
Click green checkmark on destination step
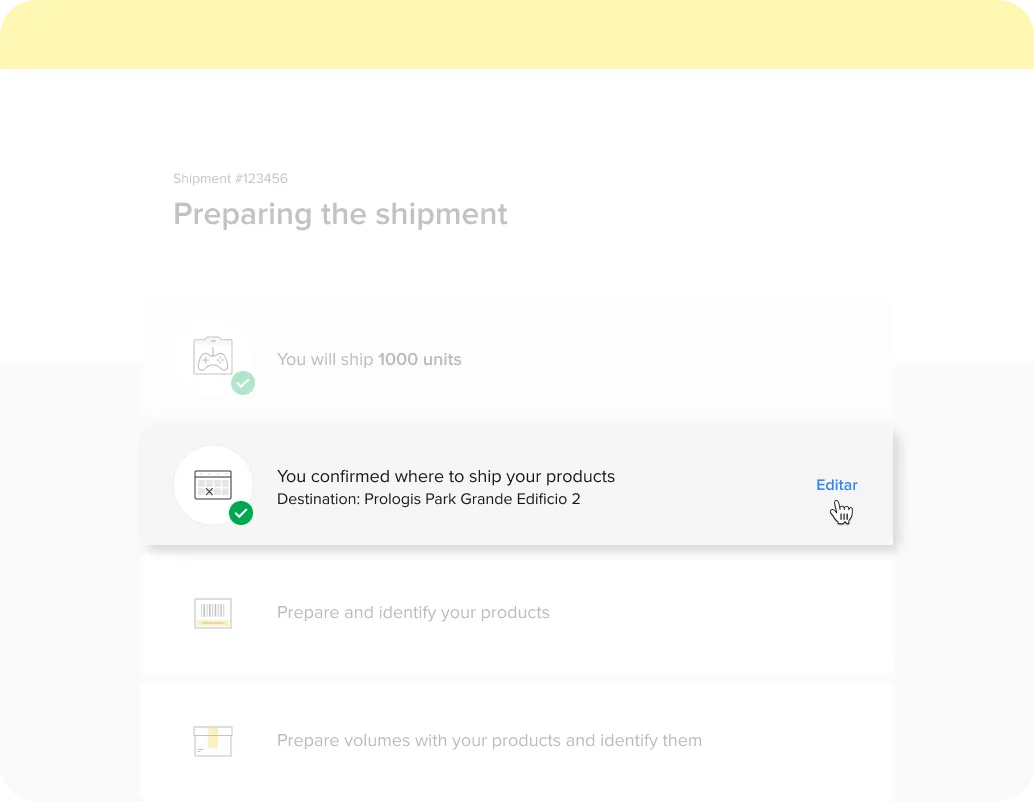click(241, 513)
